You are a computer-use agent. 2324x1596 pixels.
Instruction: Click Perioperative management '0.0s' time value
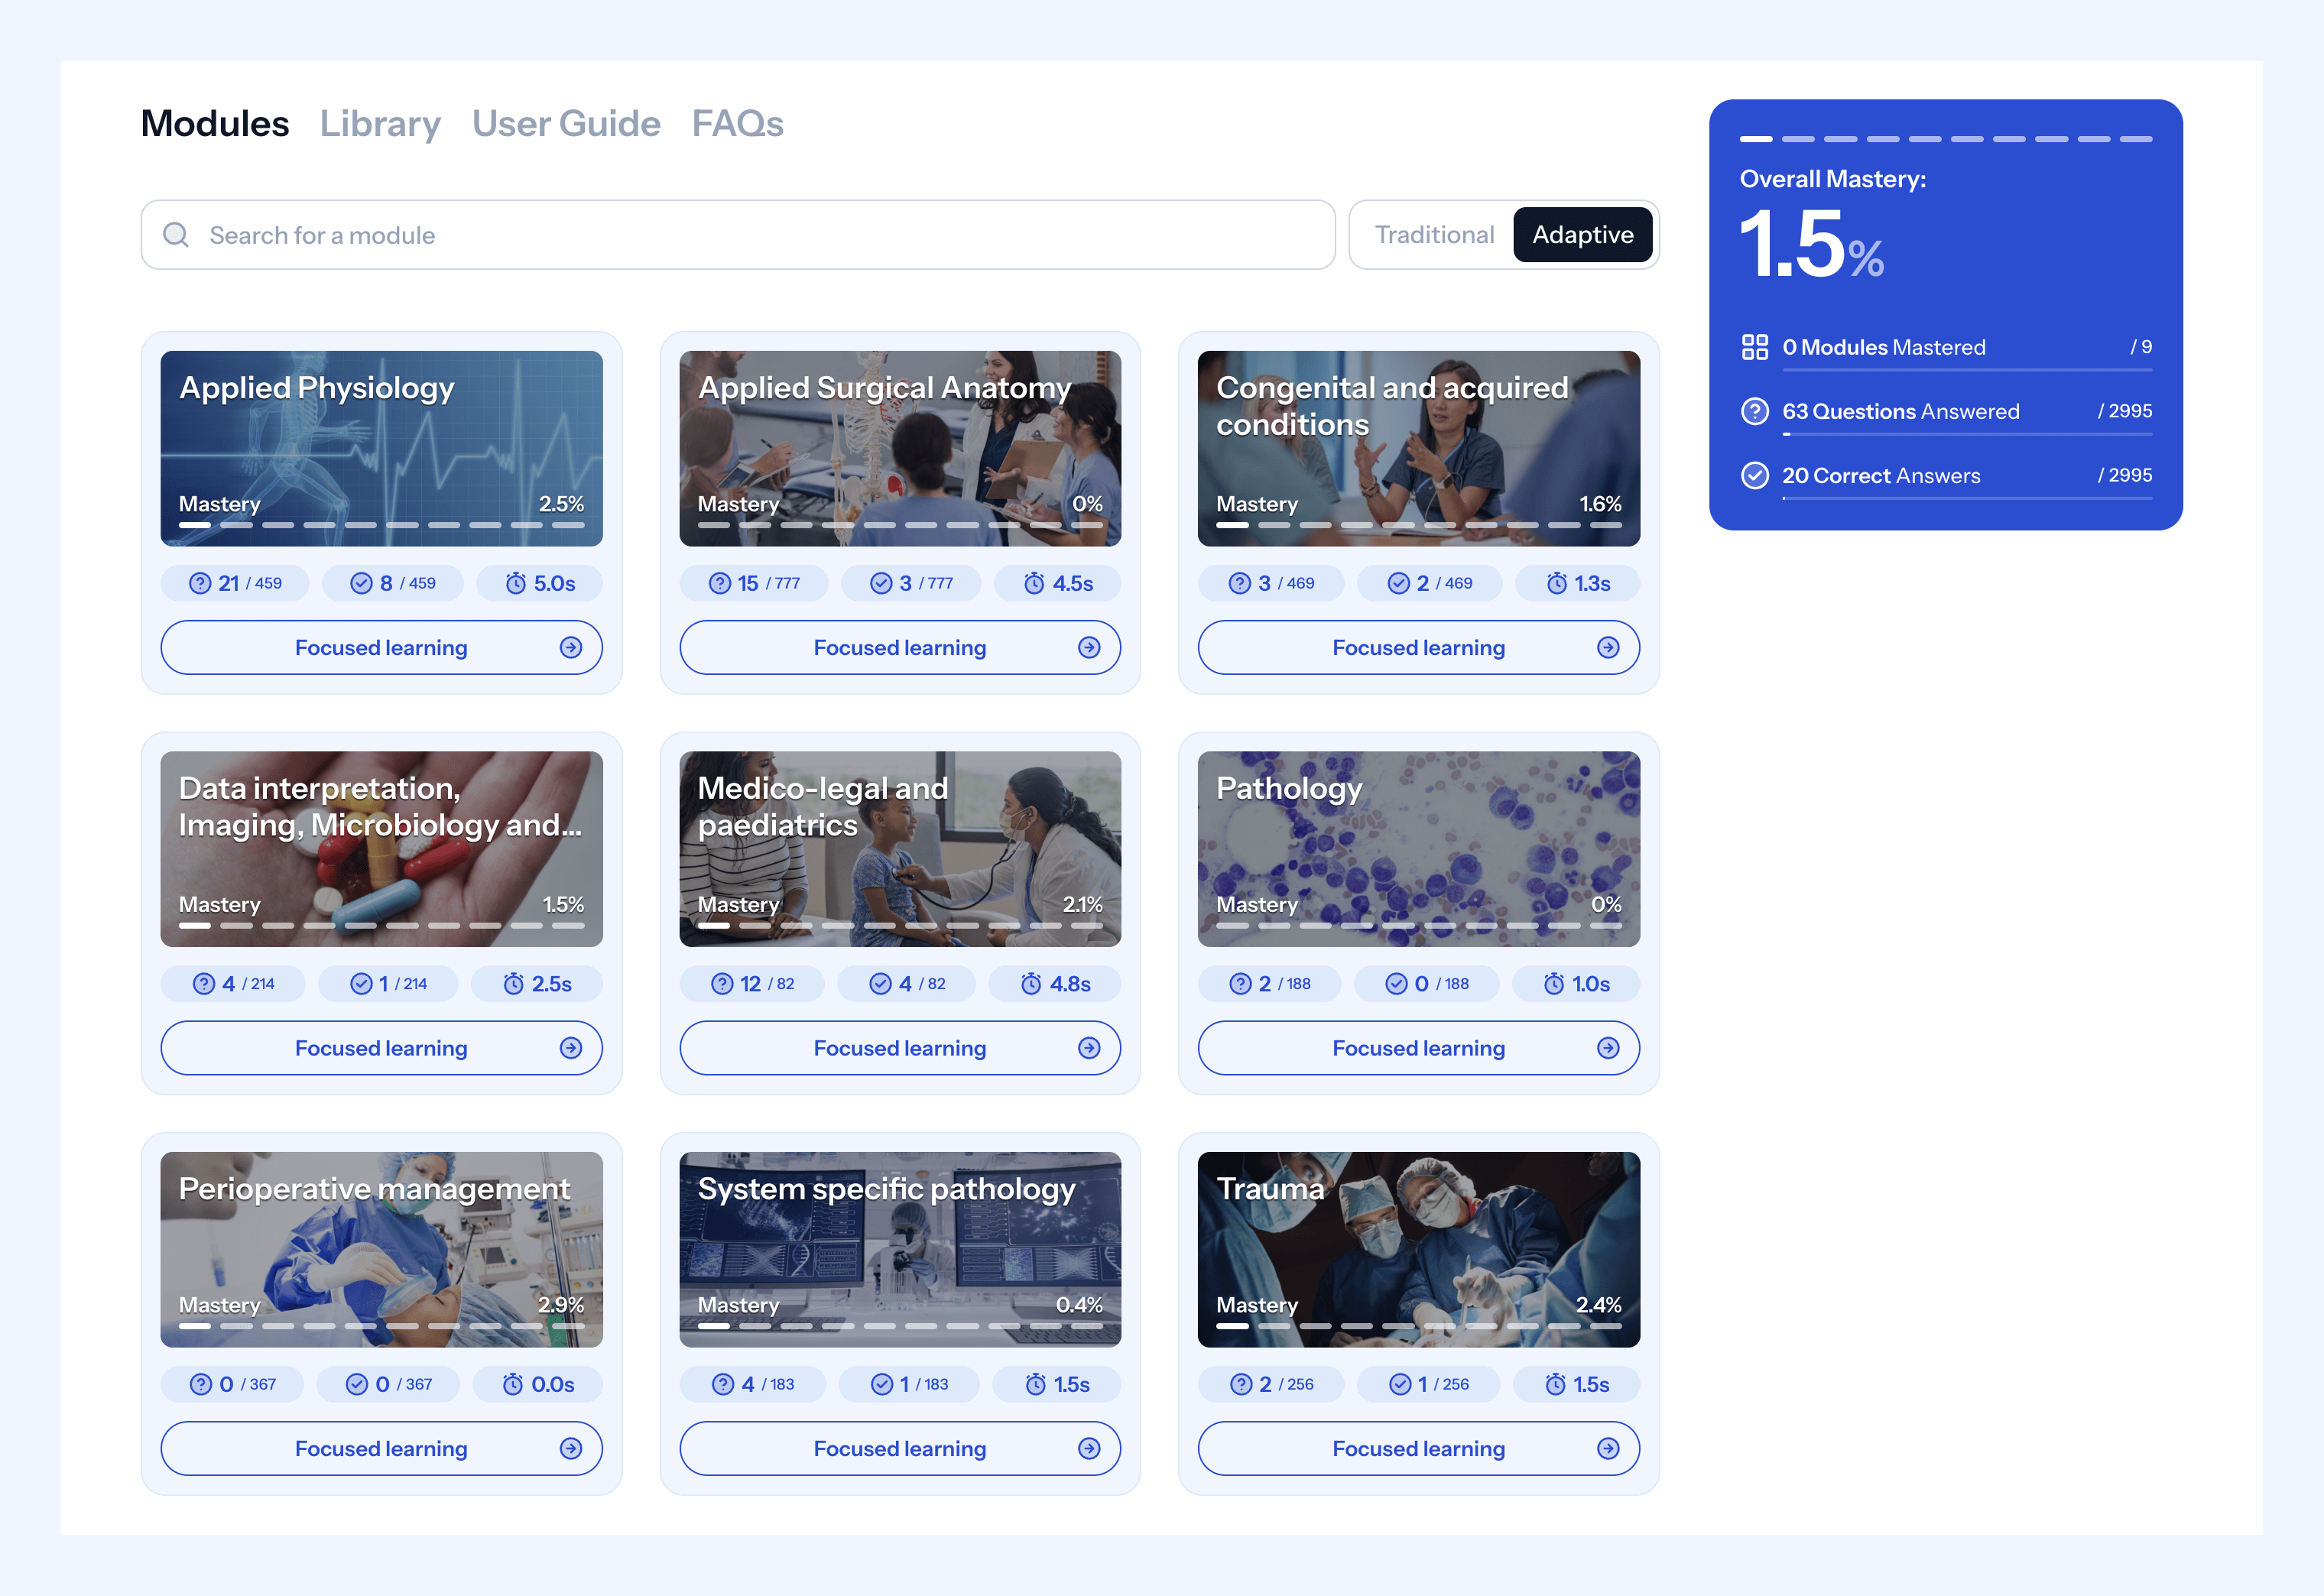coord(553,1384)
